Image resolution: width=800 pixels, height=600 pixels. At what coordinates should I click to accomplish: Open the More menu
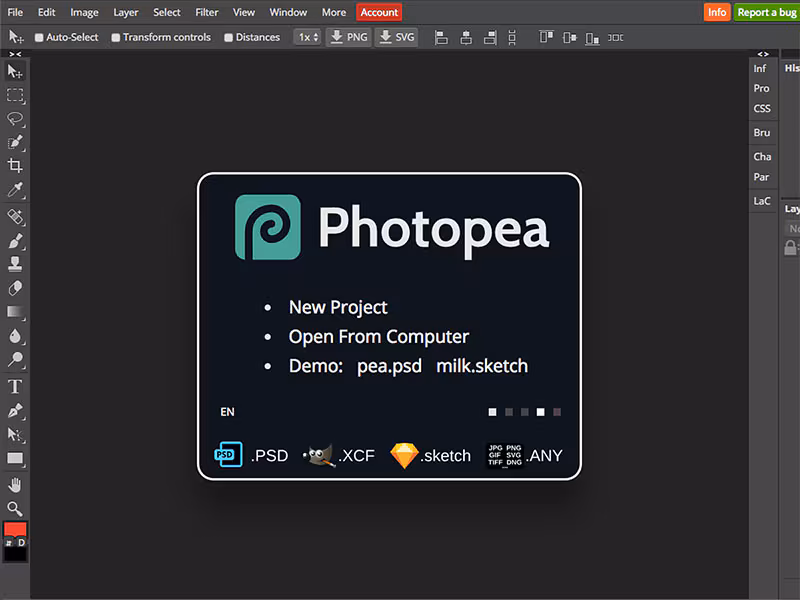click(334, 12)
